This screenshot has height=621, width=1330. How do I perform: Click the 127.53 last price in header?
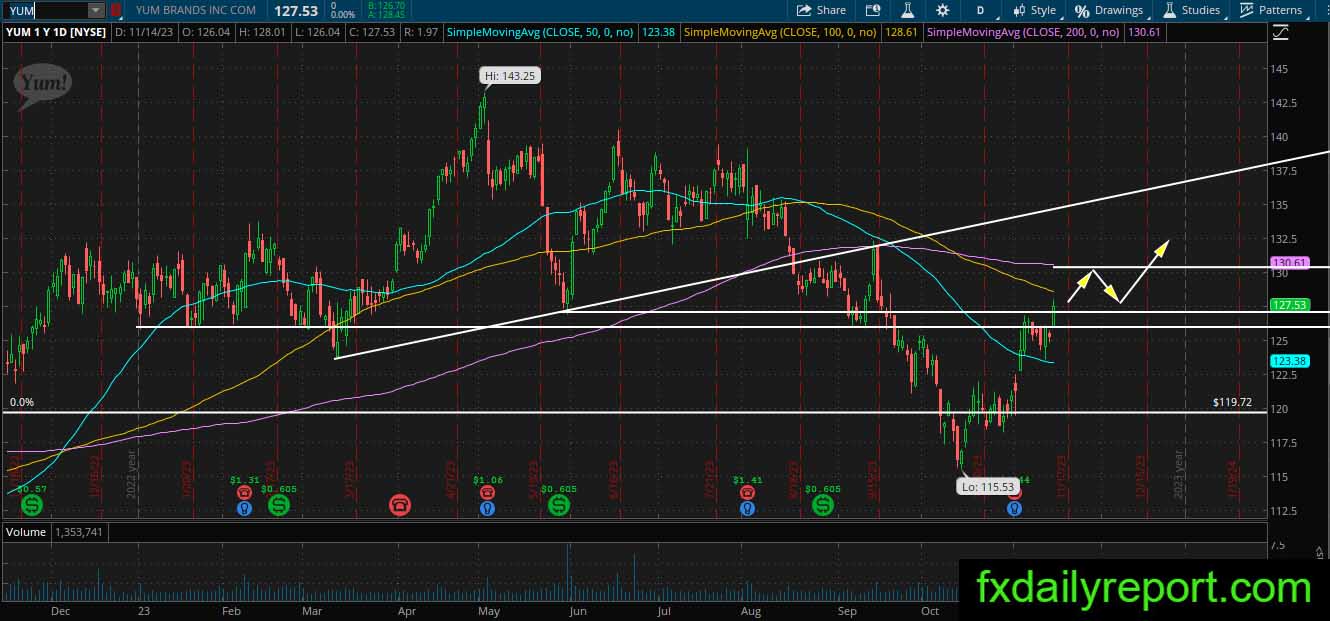click(296, 10)
